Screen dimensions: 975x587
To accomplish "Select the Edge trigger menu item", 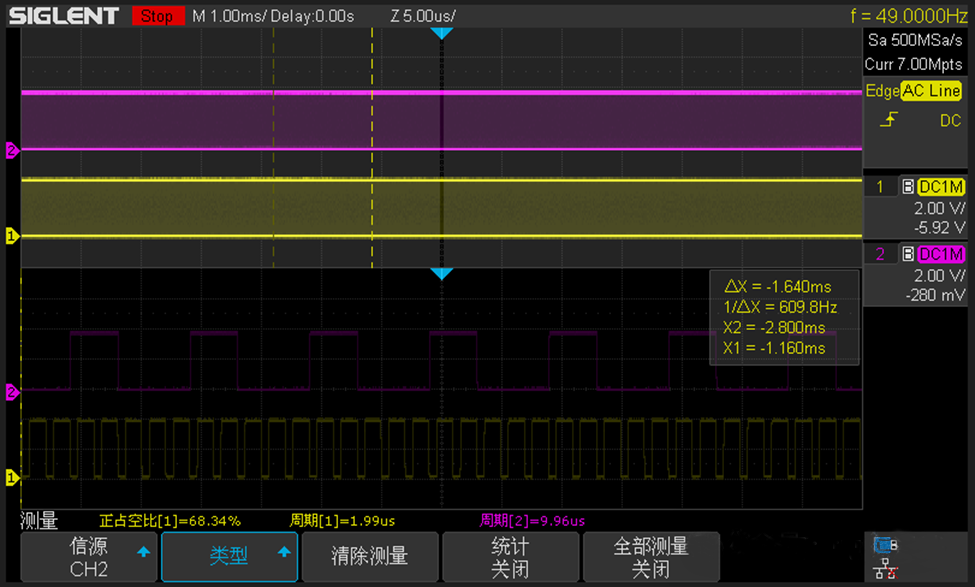I will (x=881, y=90).
